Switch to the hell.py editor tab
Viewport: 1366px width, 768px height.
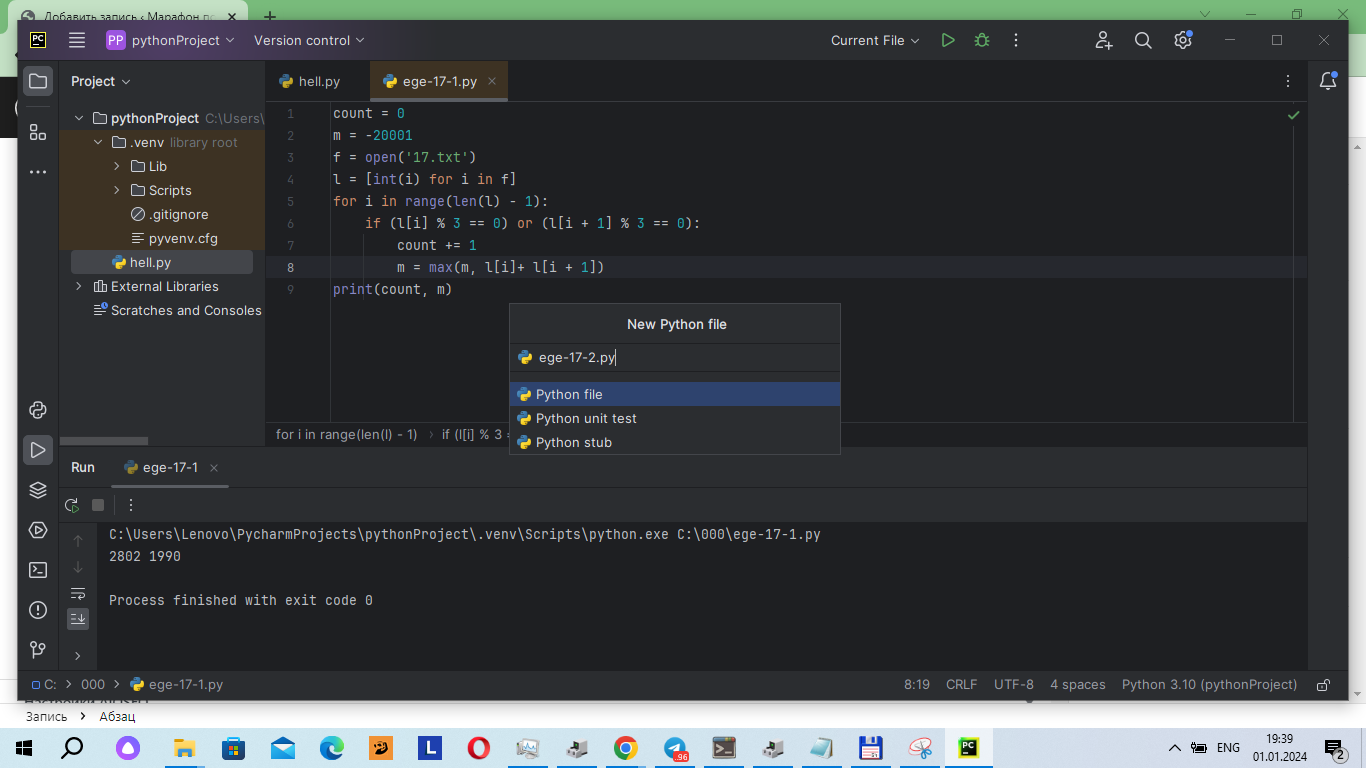310,82
